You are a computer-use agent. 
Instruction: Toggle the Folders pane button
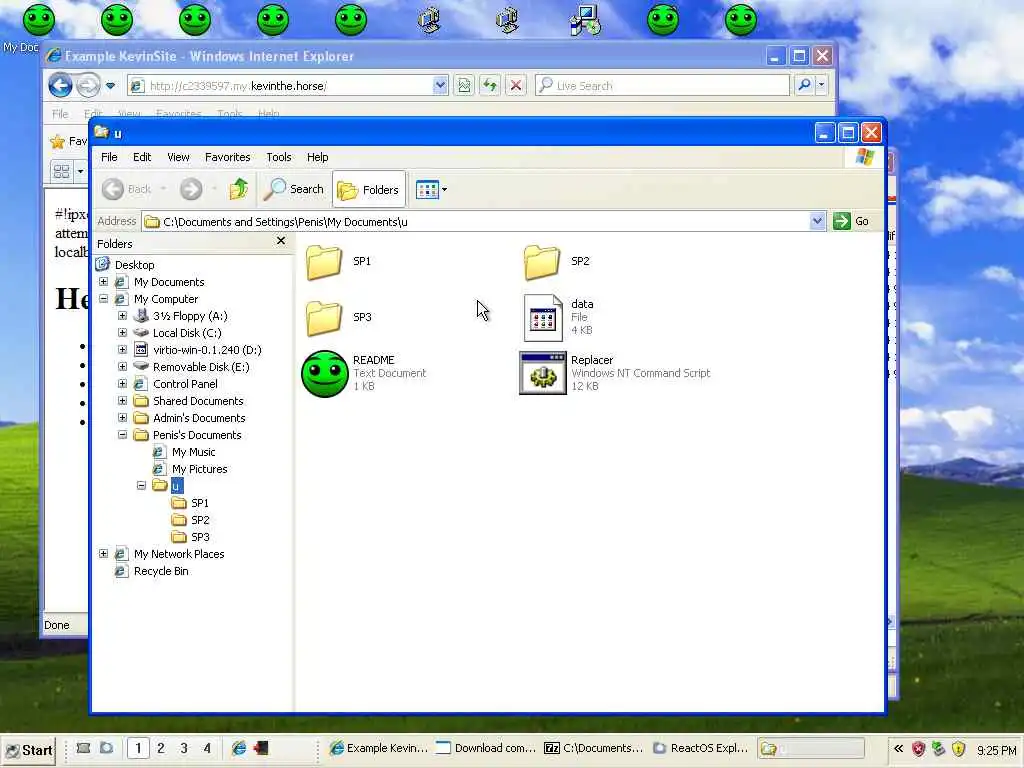pyautogui.click(x=368, y=189)
